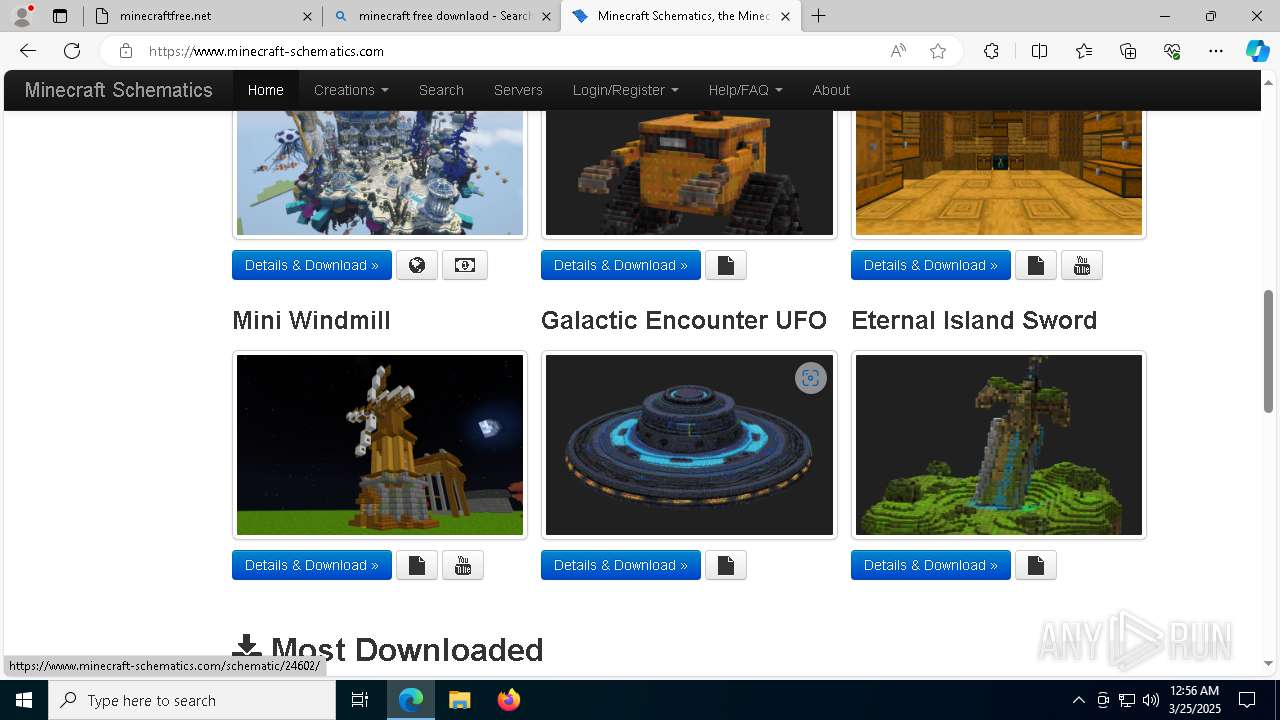Open a new browser tab
This screenshot has width=1280, height=720.
[x=819, y=16]
